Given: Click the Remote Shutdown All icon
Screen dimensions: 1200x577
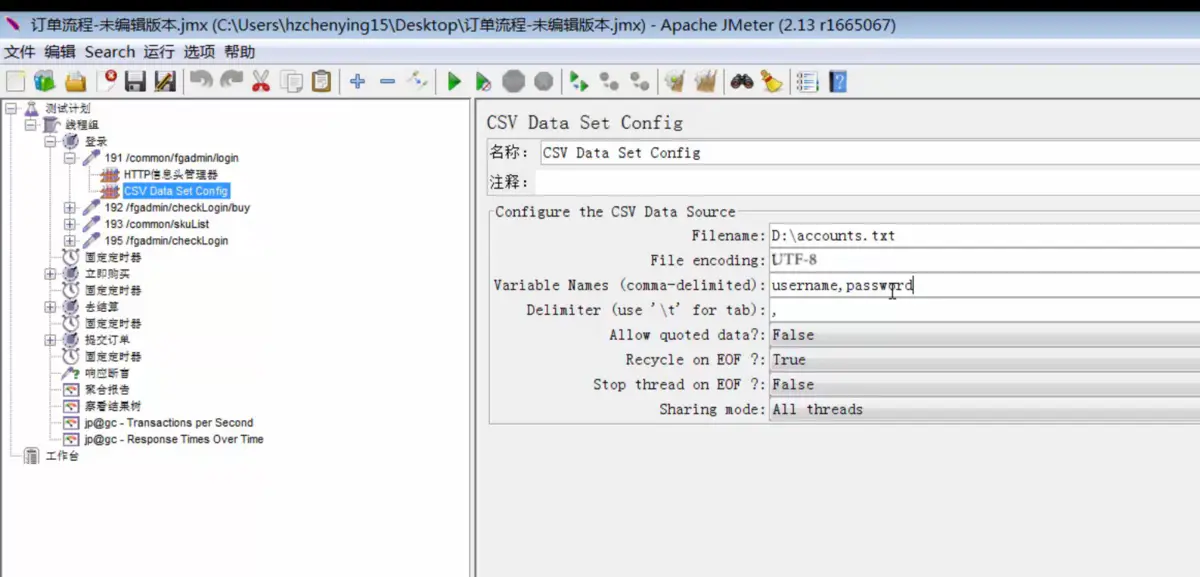Looking at the screenshot, I should [639, 81].
